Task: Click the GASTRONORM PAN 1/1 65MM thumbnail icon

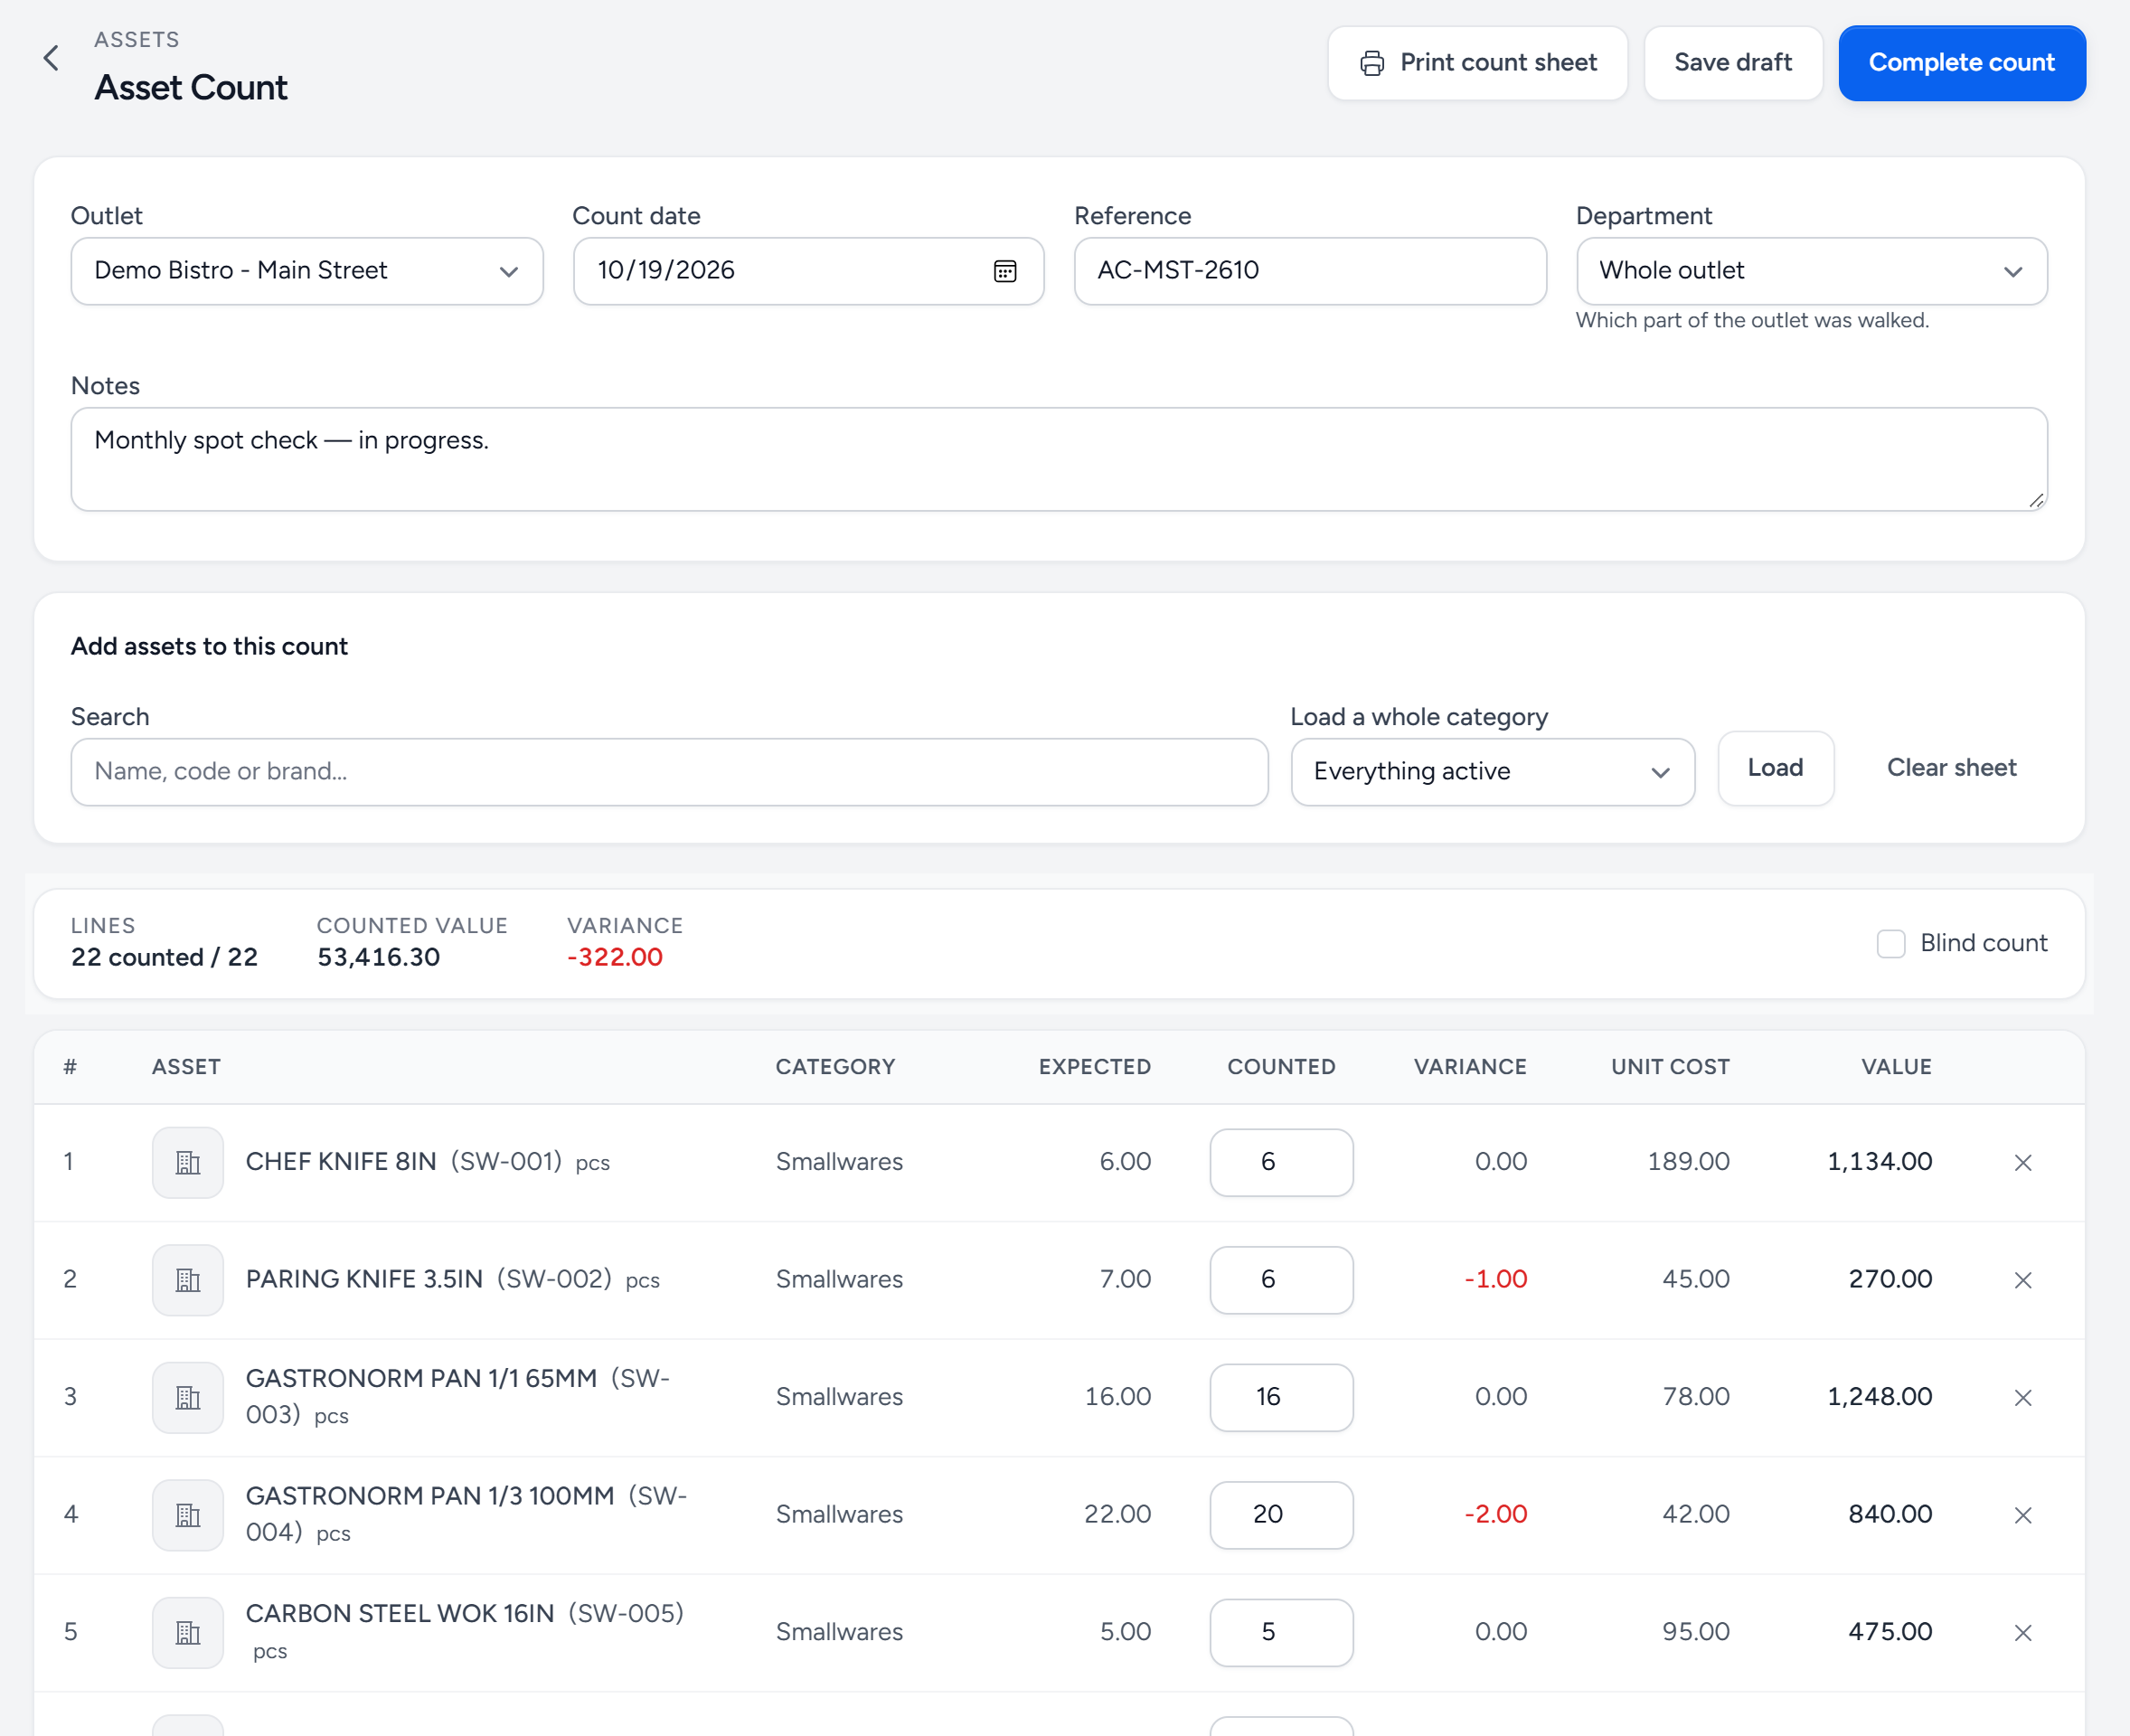Action: point(188,1397)
